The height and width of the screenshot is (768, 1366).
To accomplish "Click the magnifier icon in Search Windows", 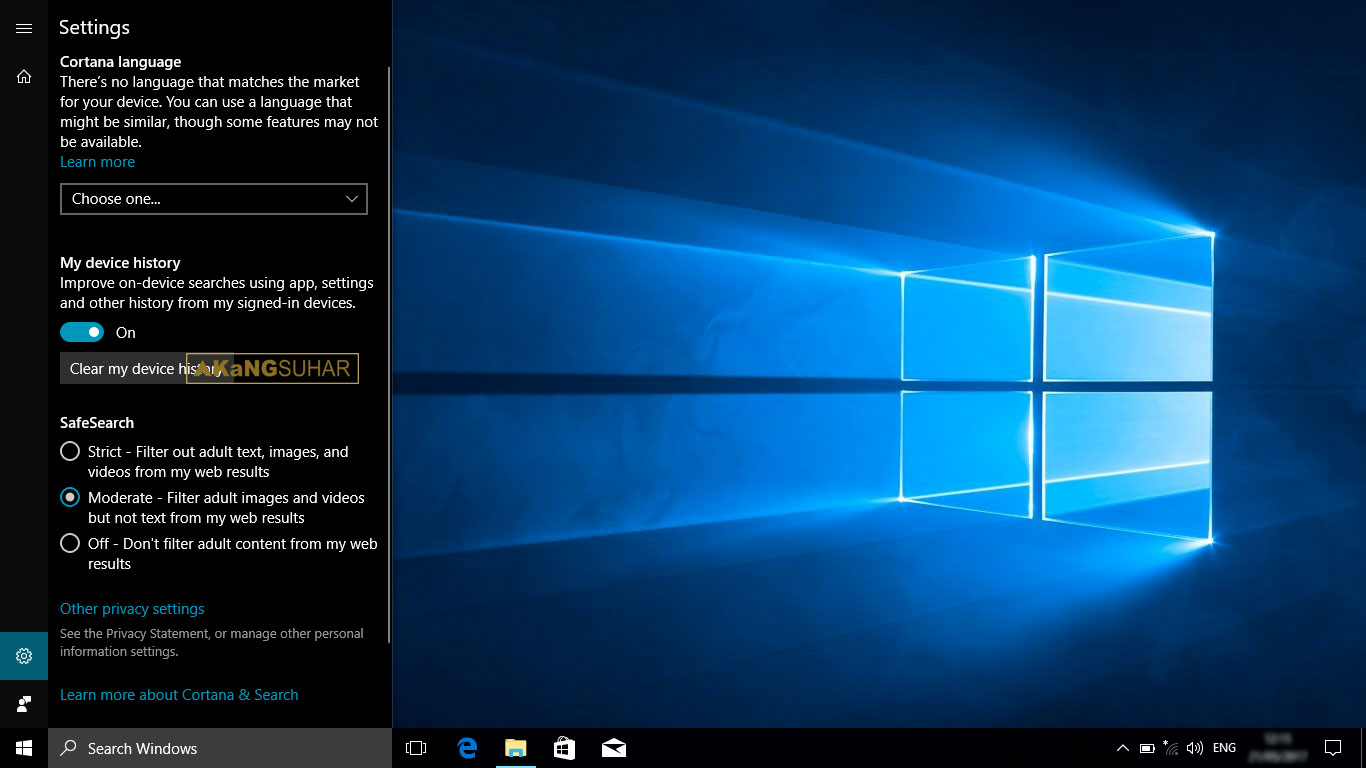I will coord(69,748).
